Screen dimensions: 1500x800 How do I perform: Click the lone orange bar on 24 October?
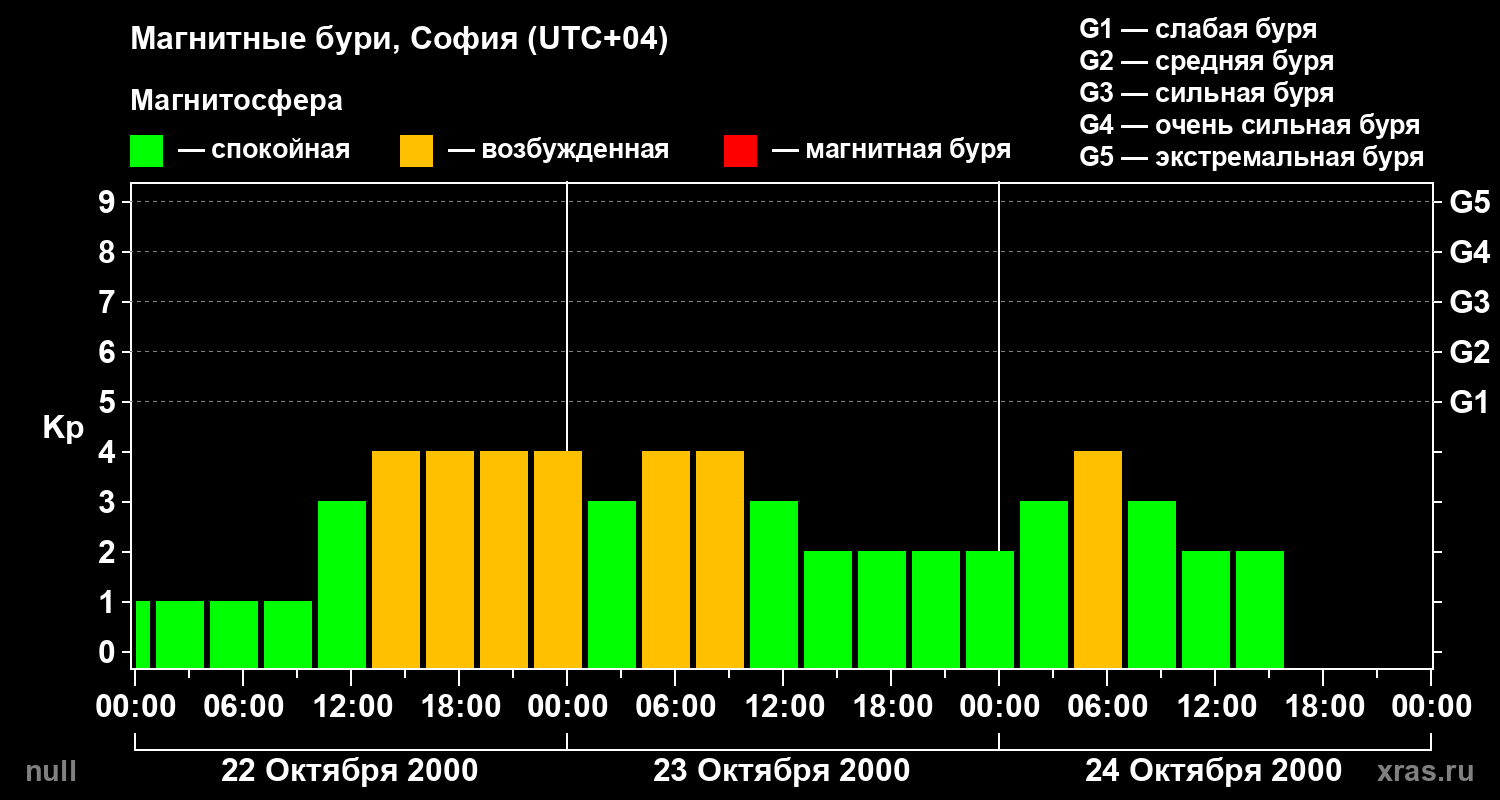pos(1098,559)
